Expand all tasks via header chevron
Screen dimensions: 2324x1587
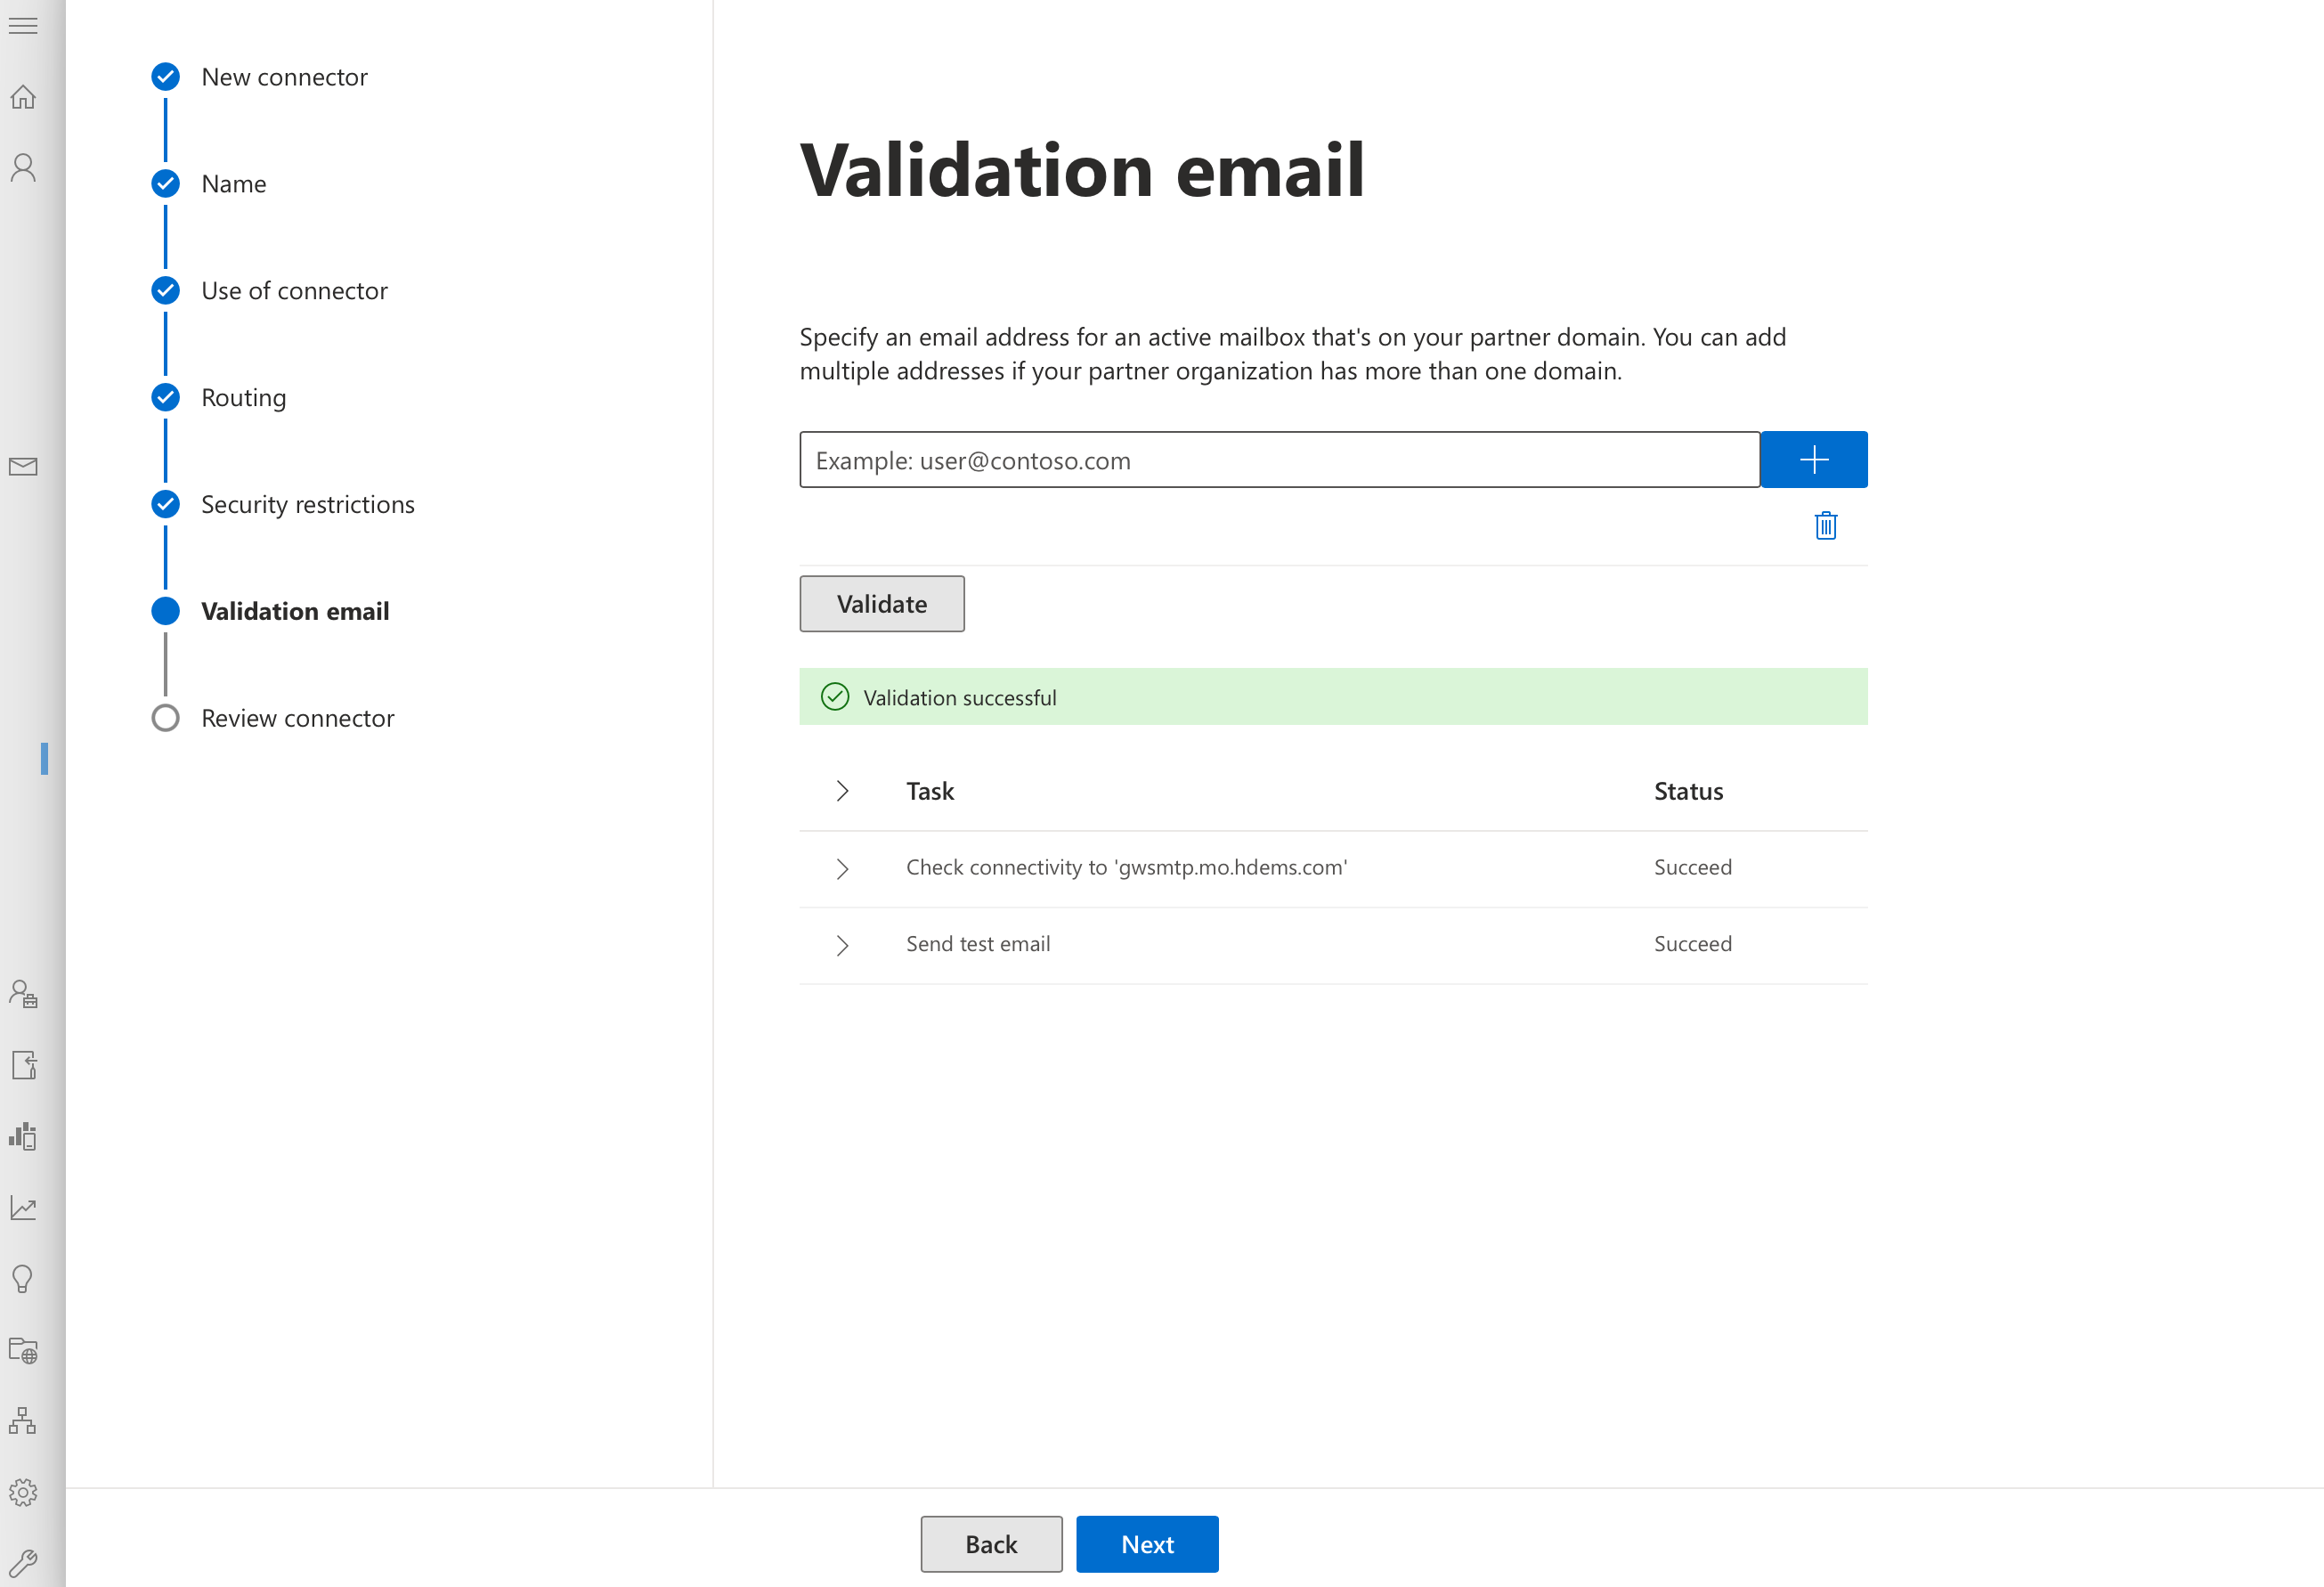(842, 791)
